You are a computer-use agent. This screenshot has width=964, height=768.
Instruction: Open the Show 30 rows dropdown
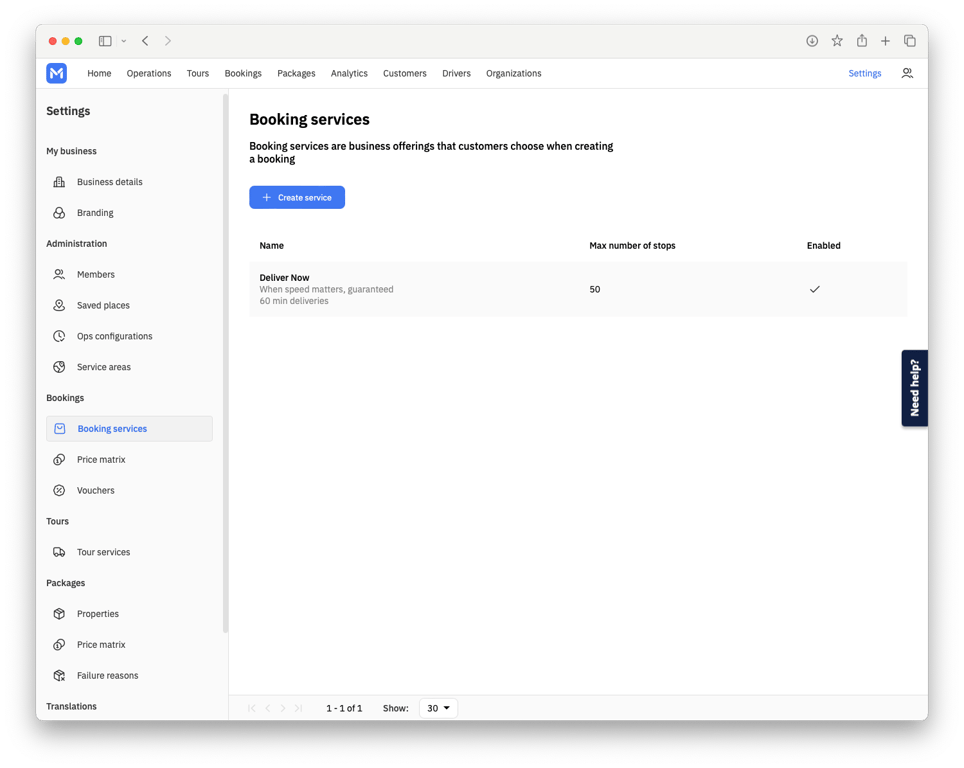pyautogui.click(x=438, y=708)
